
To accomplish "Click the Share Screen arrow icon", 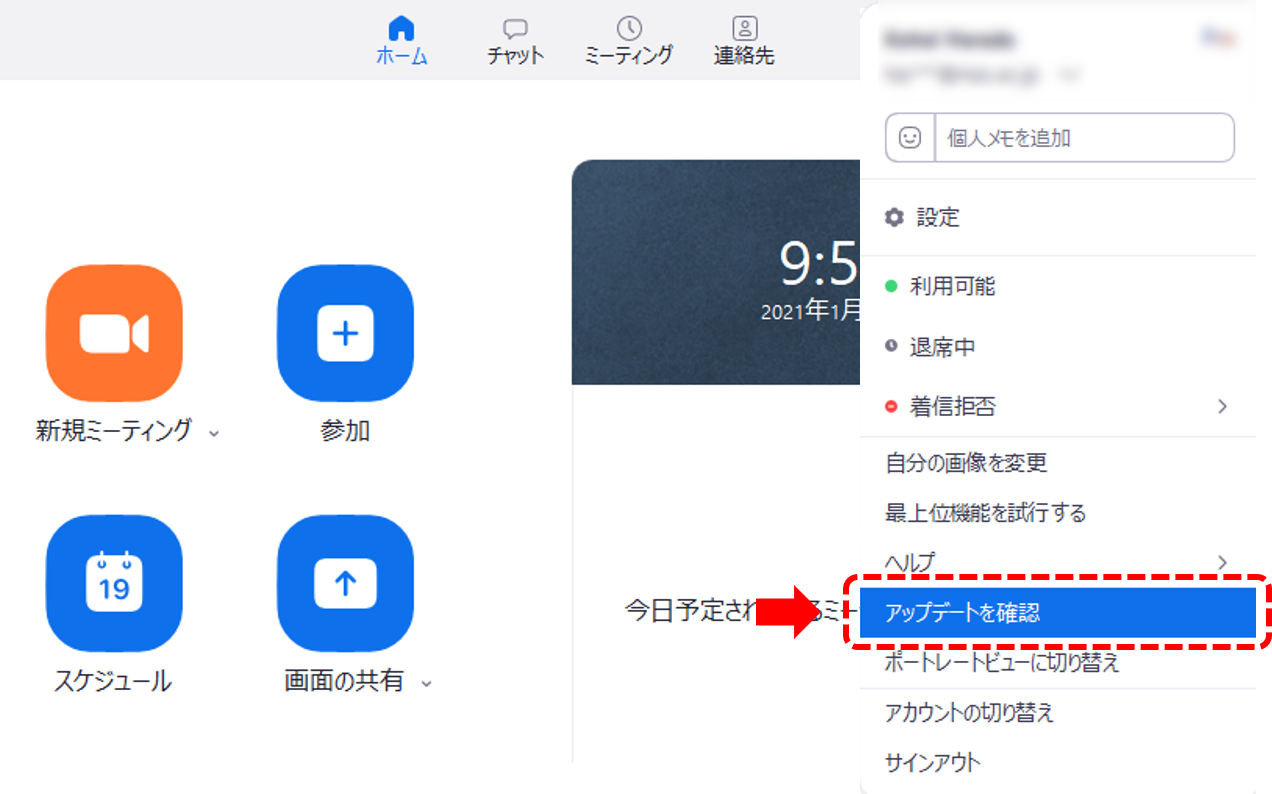I will [345, 583].
